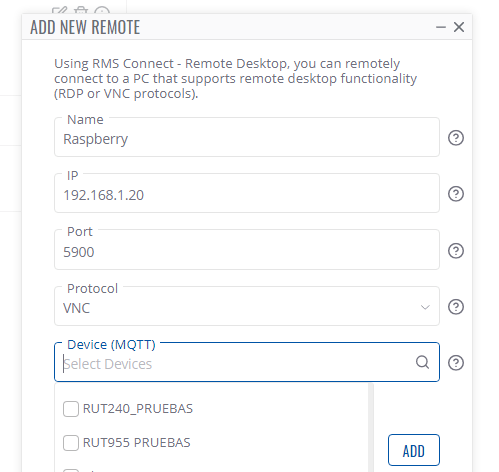Open help for Device (MQTT) field
The width and height of the screenshot is (499, 472).
tap(455, 363)
